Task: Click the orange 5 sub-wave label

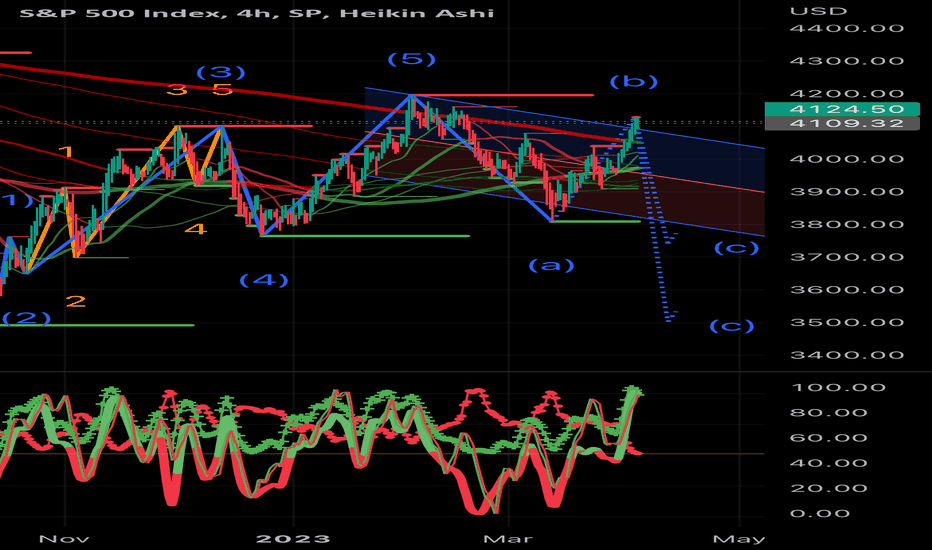Action: (x=222, y=90)
